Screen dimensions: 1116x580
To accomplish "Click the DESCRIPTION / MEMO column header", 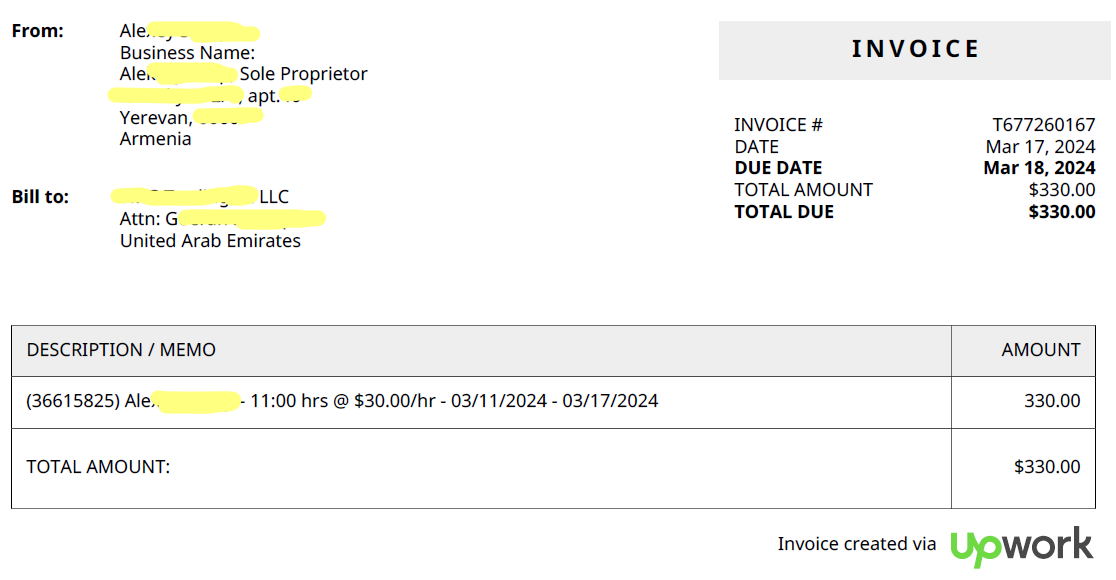I will coord(121,349).
